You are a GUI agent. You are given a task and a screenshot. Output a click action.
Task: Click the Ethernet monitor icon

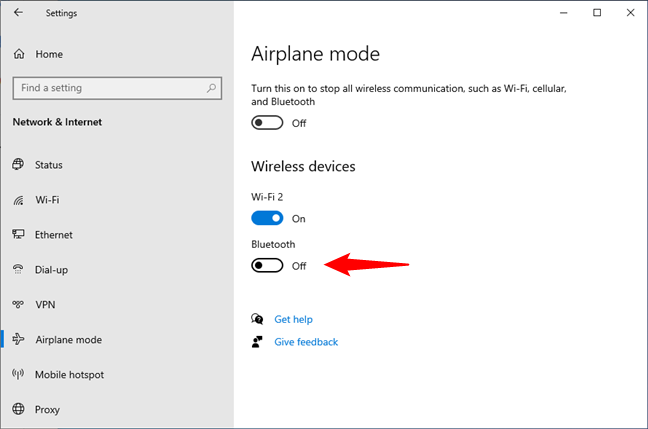18,234
